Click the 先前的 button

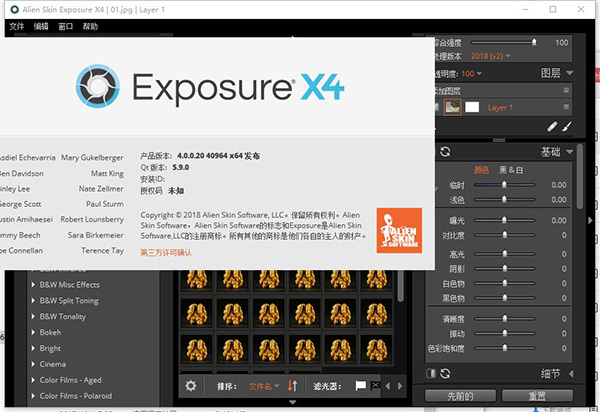pyautogui.click(x=460, y=396)
